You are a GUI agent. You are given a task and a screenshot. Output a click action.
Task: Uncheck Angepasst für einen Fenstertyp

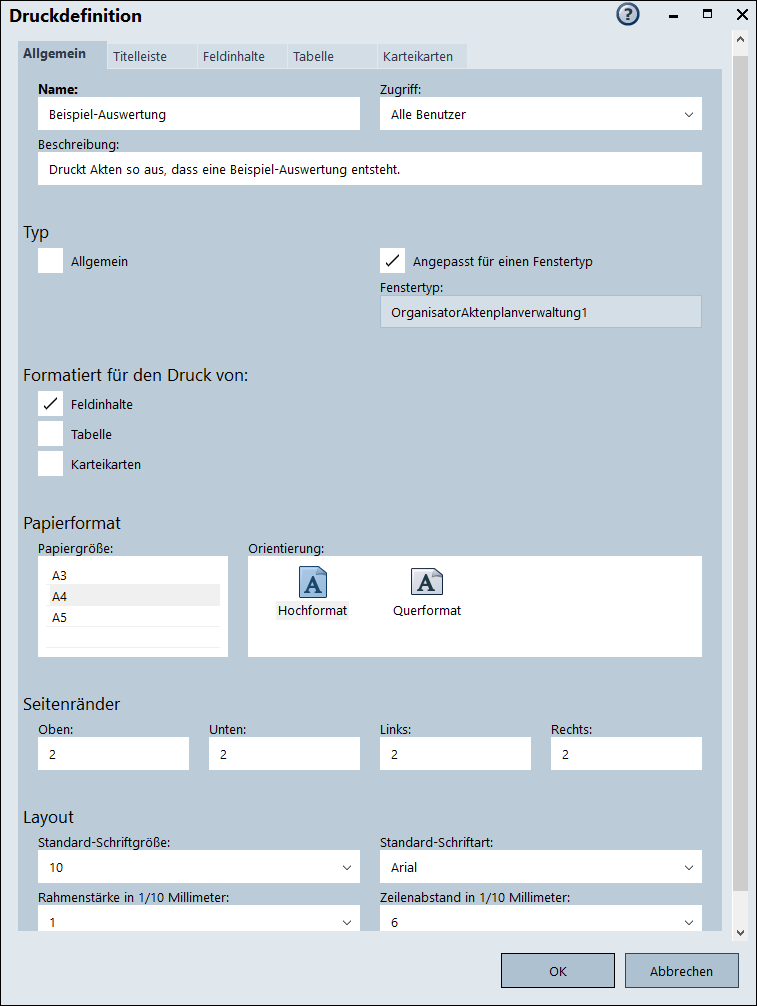(x=392, y=261)
